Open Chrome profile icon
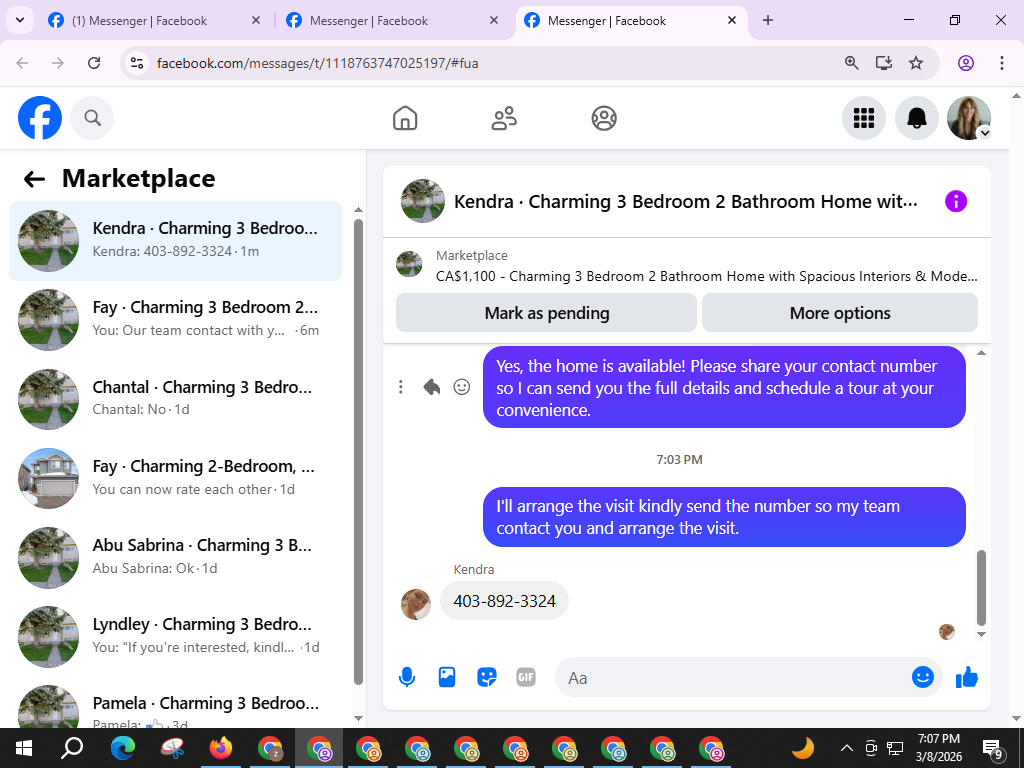This screenshot has width=1024, height=768. coord(966,63)
